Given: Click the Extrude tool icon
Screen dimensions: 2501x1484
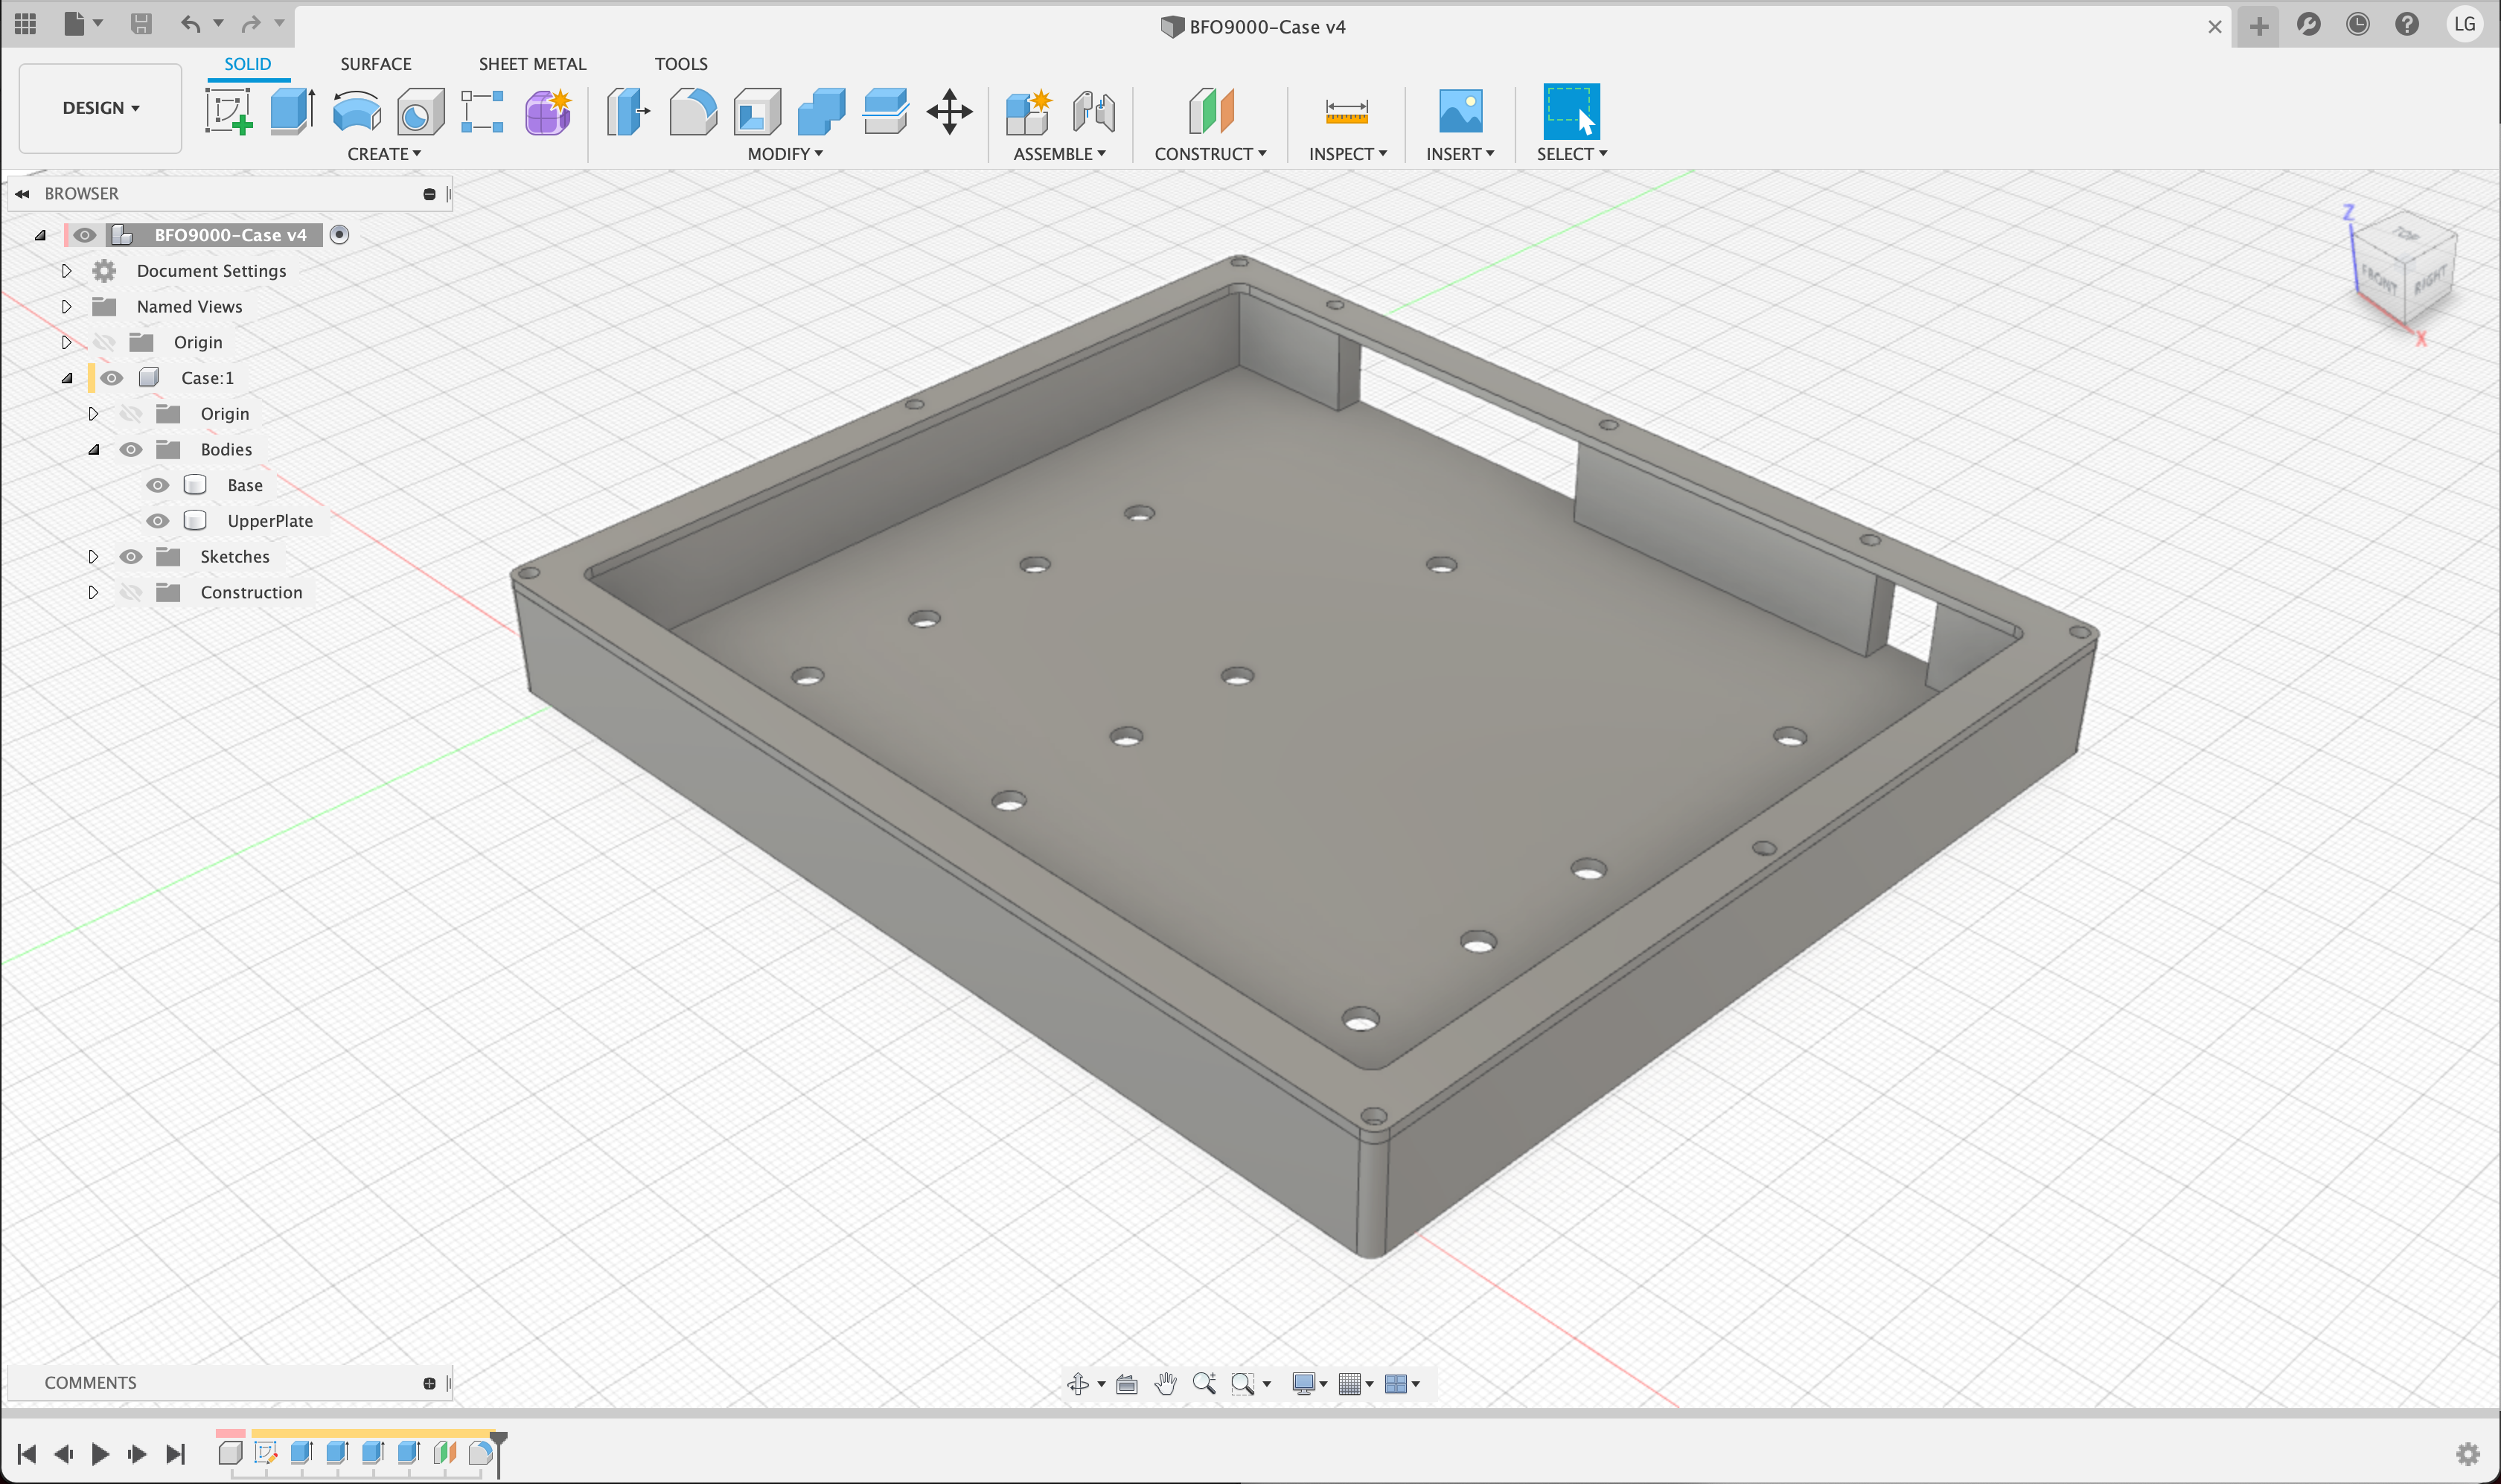Looking at the screenshot, I should pyautogui.click(x=292, y=110).
